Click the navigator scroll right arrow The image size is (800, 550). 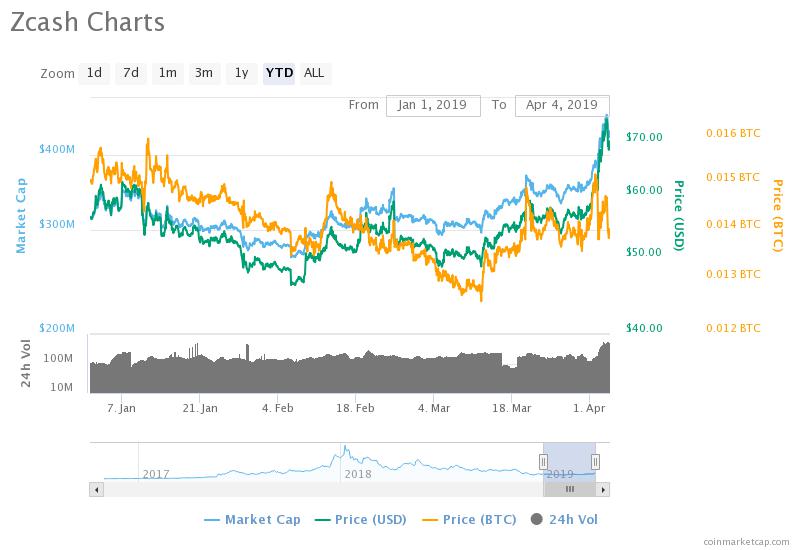(x=603, y=490)
